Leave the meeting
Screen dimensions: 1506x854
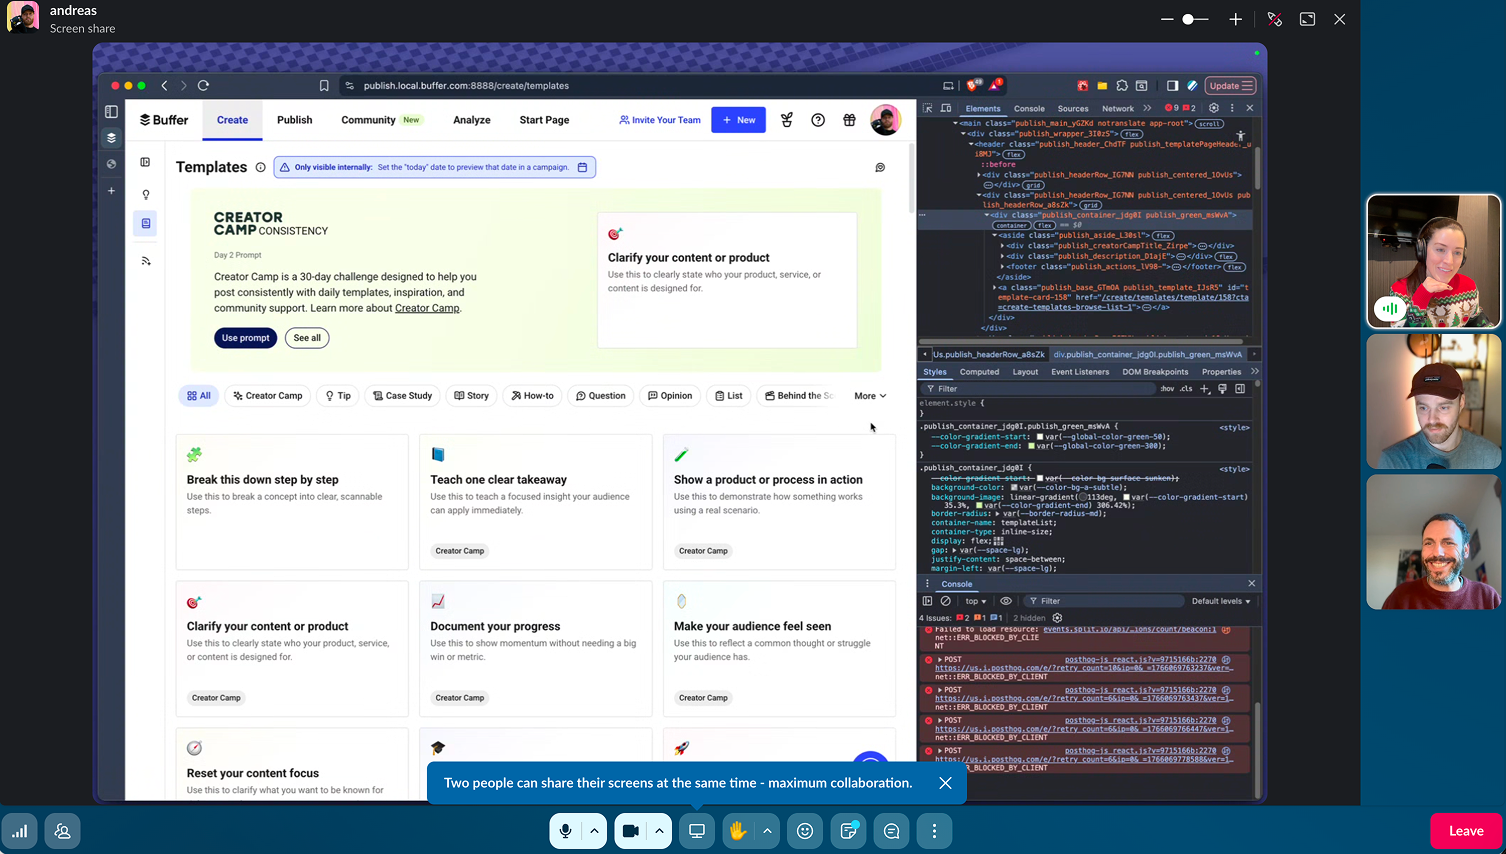pyautogui.click(x=1466, y=831)
